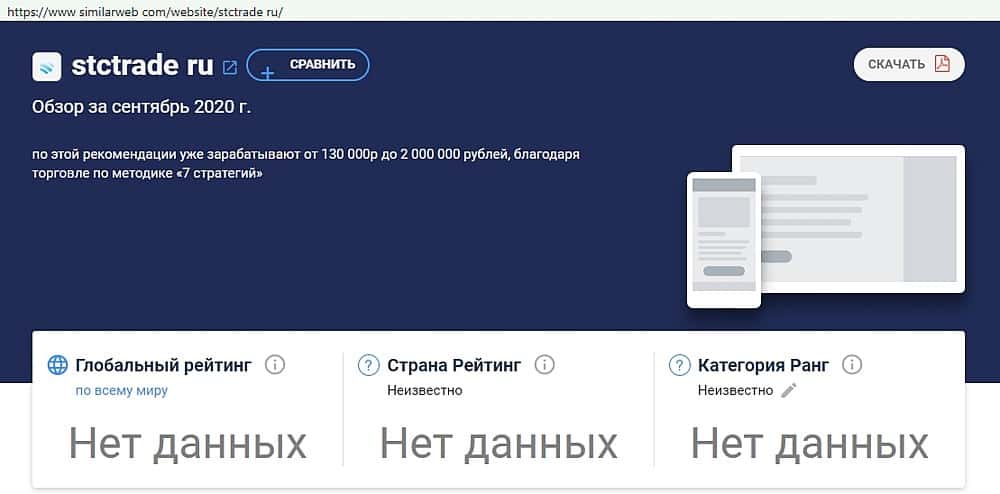The width and height of the screenshot is (1000, 494).
Task: Open stctrade.ru via external link icon
Action: point(230,67)
